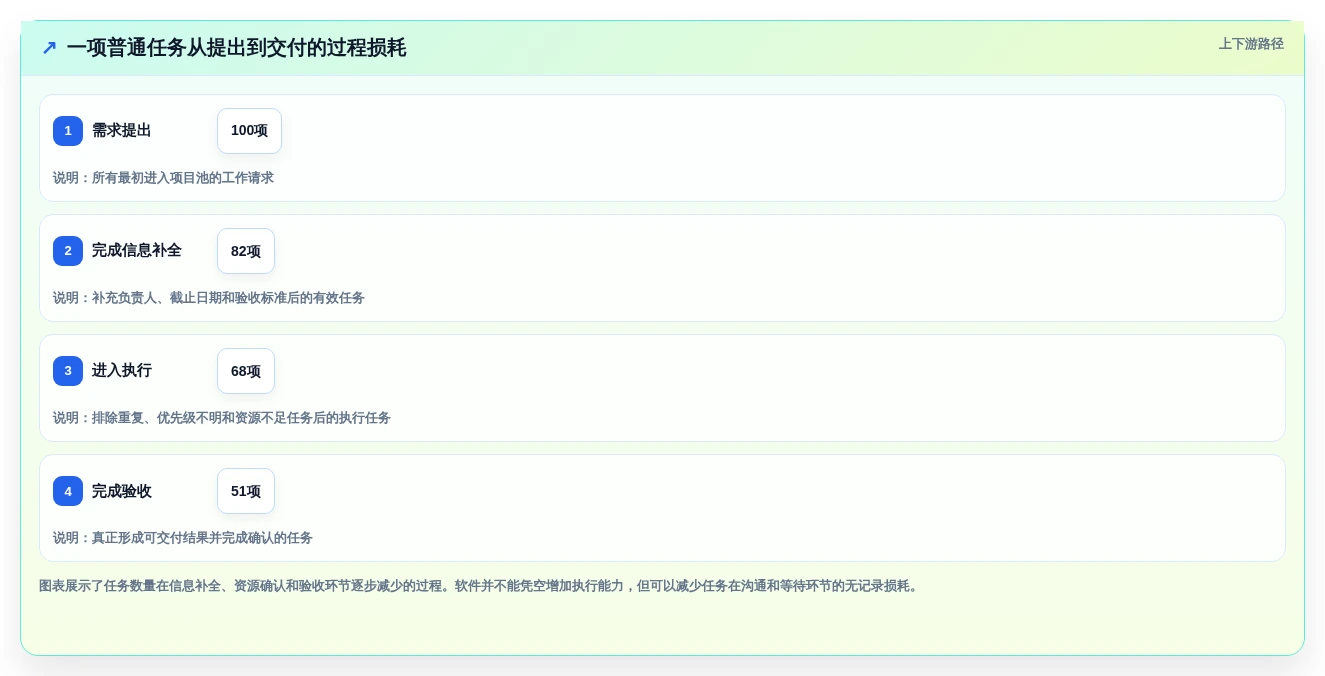Click the 82项 value chip
This screenshot has height=676, width=1325.
point(246,251)
